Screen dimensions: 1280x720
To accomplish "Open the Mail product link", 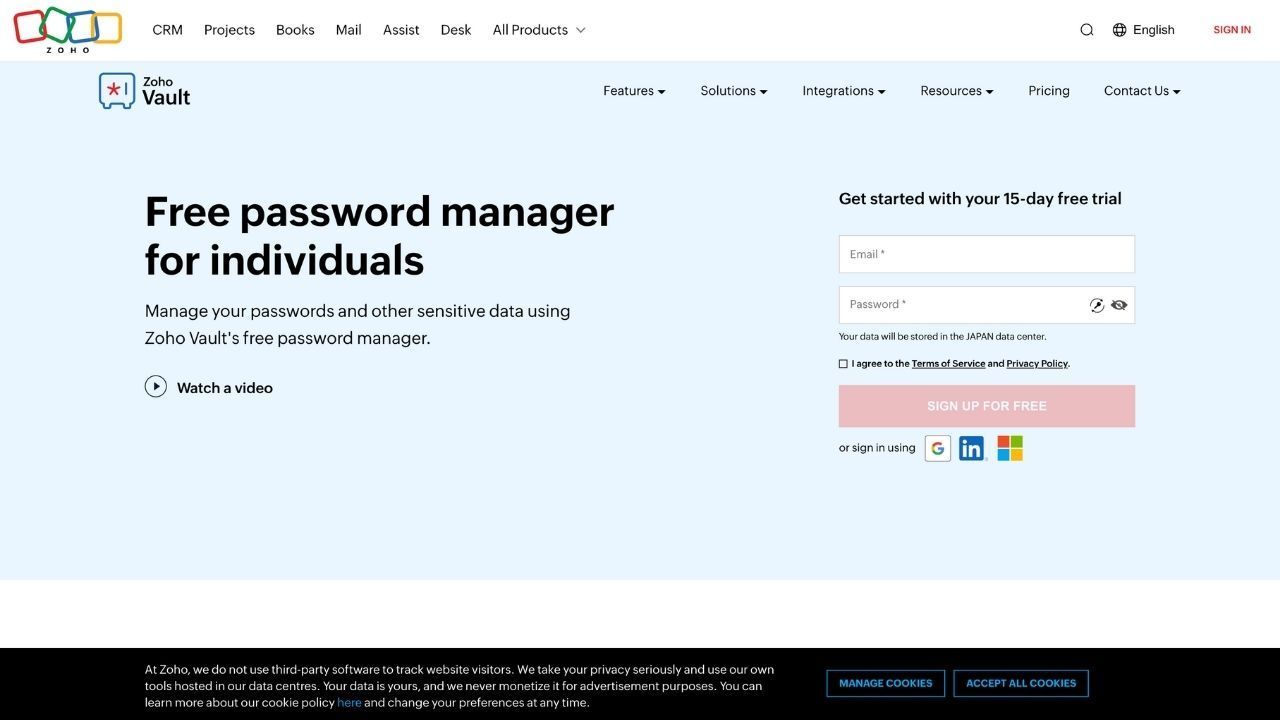I will 349,30.
